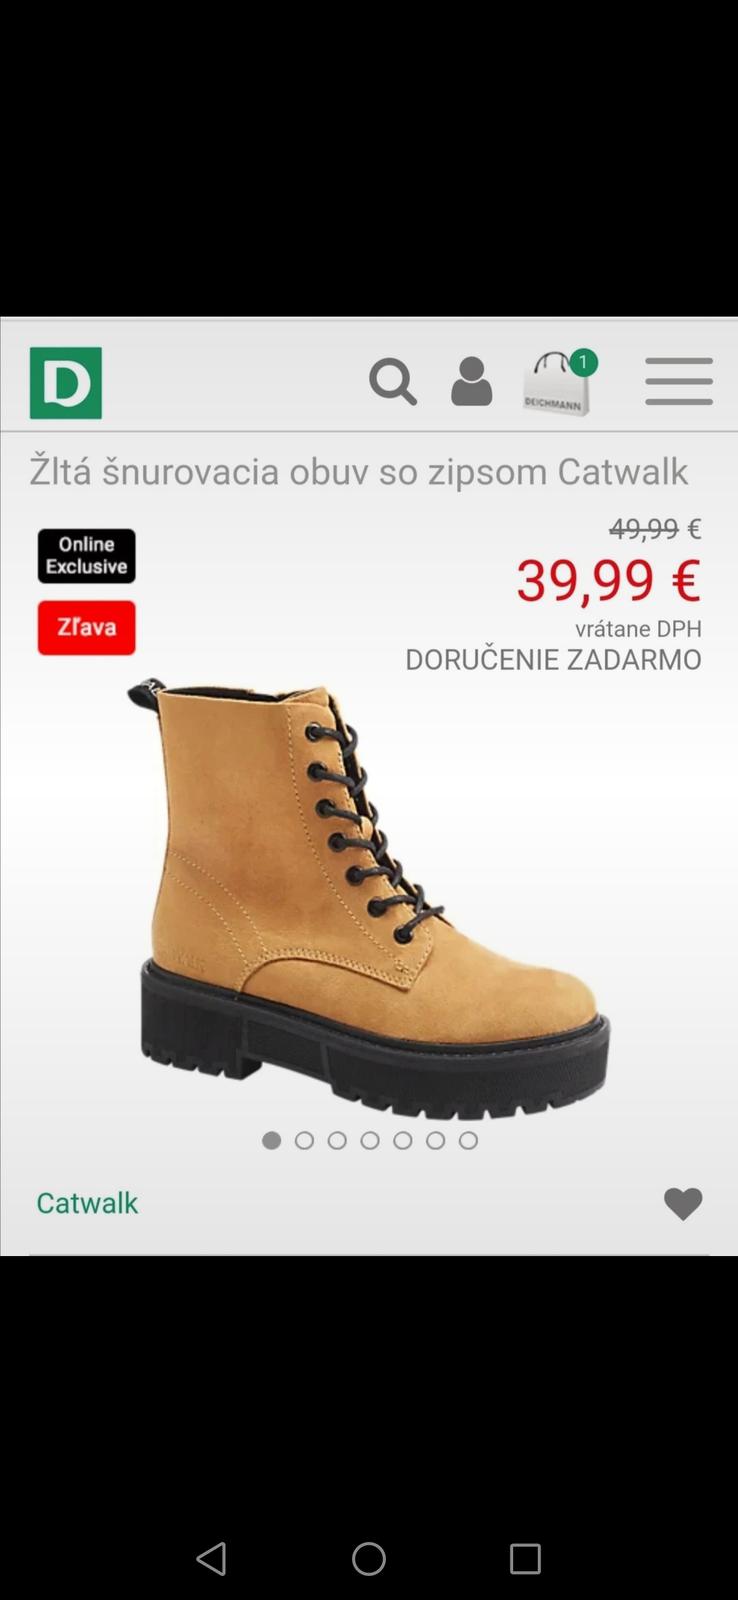738x1600 pixels.
Task: Click the product title Žltá šnurovacia obuv
Action: pyautogui.click(x=359, y=471)
